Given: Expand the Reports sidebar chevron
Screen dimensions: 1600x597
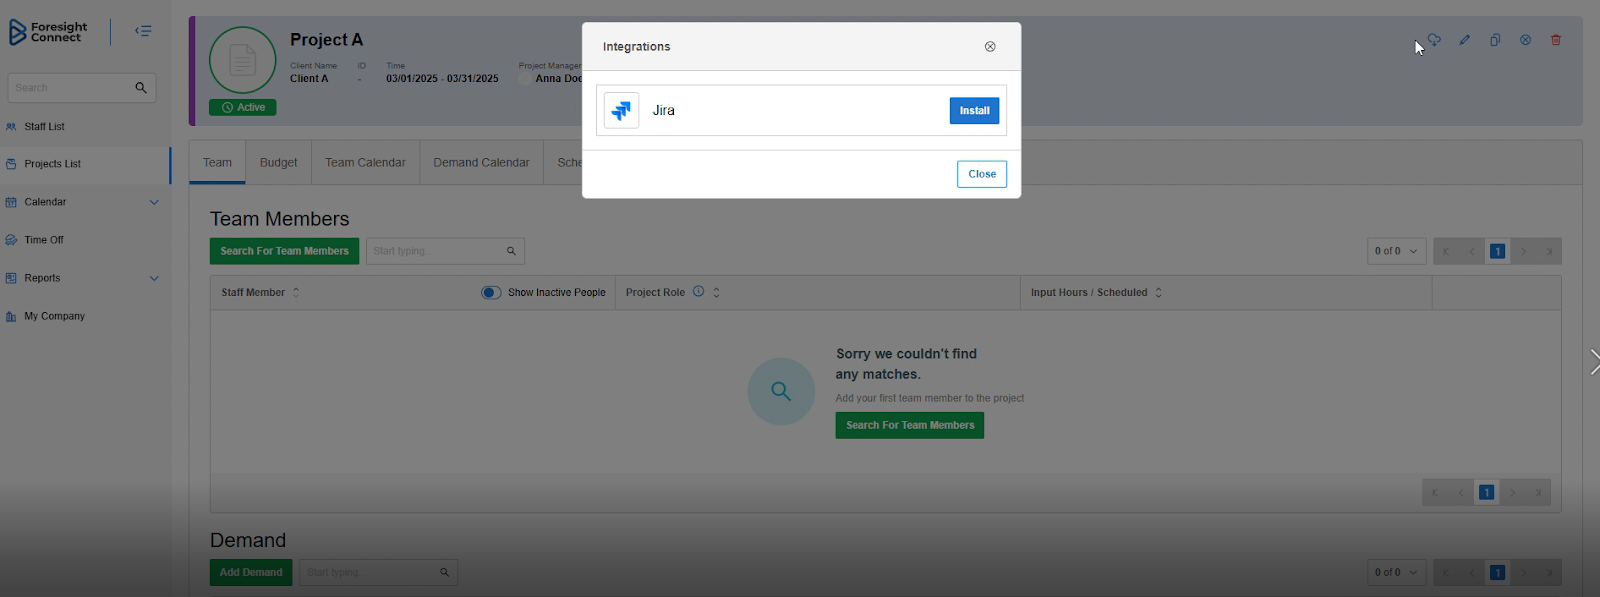Looking at the screenshot, I should tap(154, 278).
